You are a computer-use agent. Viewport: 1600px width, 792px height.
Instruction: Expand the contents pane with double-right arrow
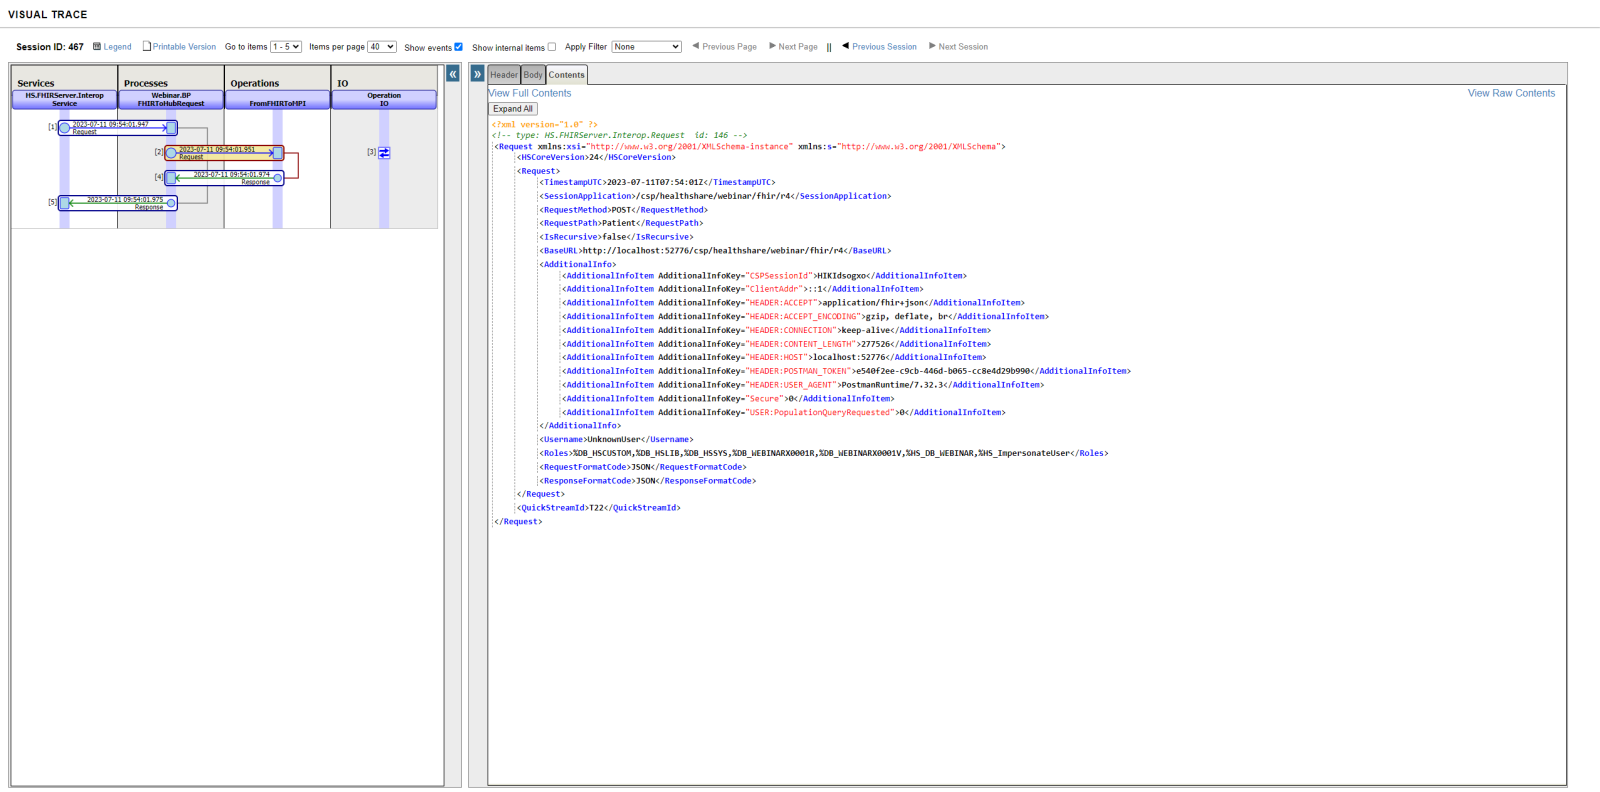point(478,74)
